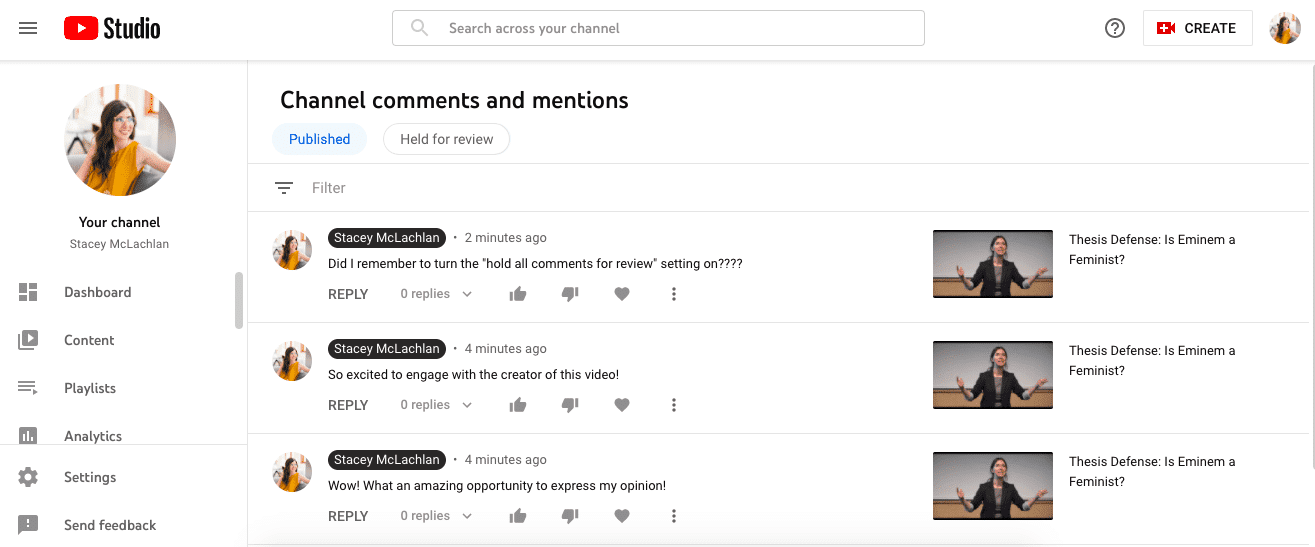The height and width of the screenshot is (547, 1315).
Task: Open the hamburger navigation menu
Action: point(28,28)
